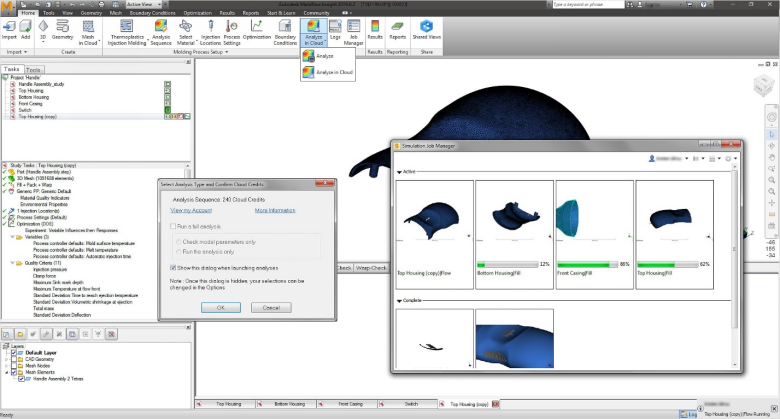Image resolution: width=780 pixels, height=419 pixels.
Task: Uncheck 'Show this dialog when launching analyses'
Action: pos(173,269)
